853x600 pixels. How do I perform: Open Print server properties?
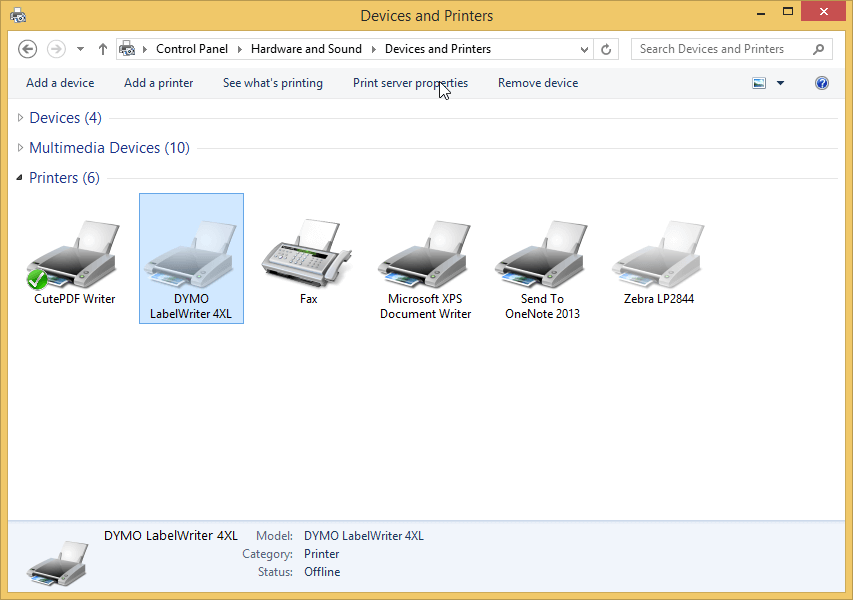click(x=410, y=83)
